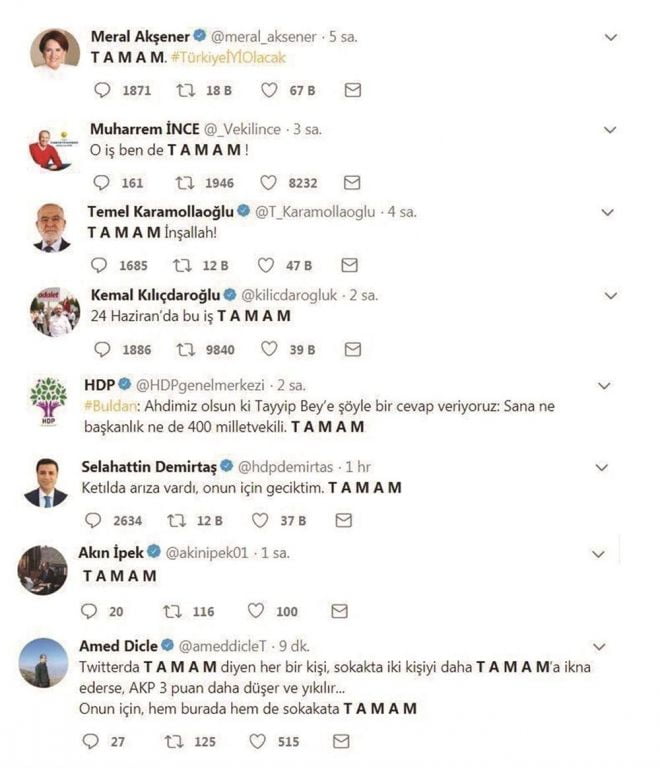
Task: Visit Selahattin Demirtaş's profile by name
Action: [x=145, y=466]
